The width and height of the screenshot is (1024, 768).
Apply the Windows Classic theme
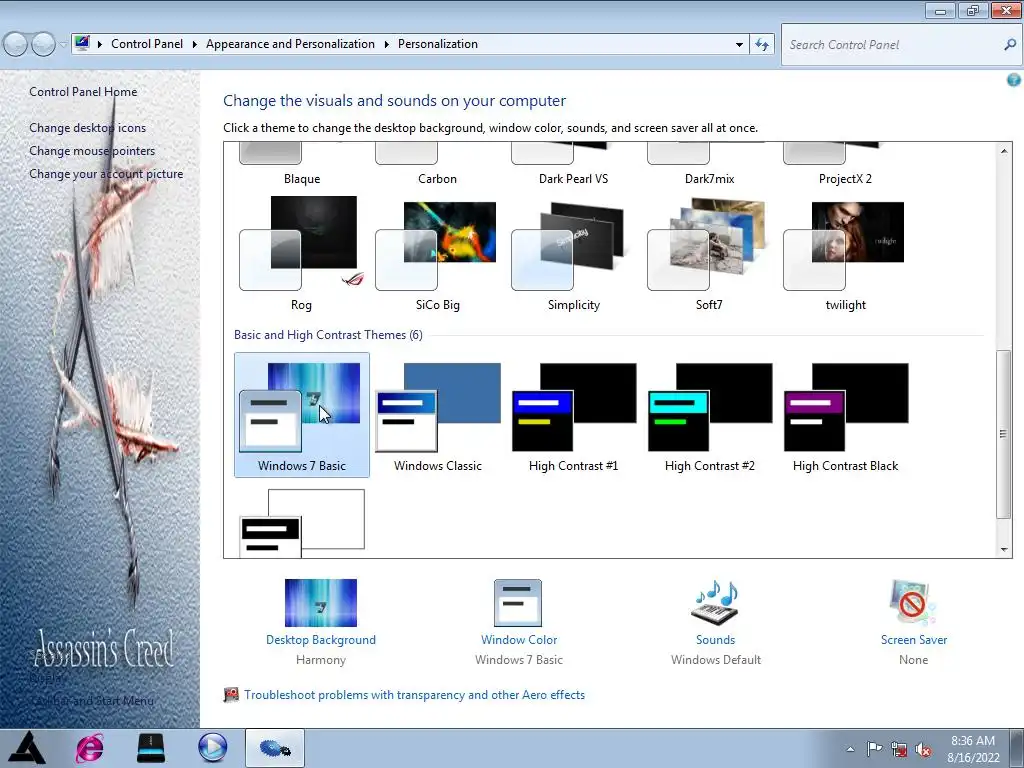[x=438, y=415]
